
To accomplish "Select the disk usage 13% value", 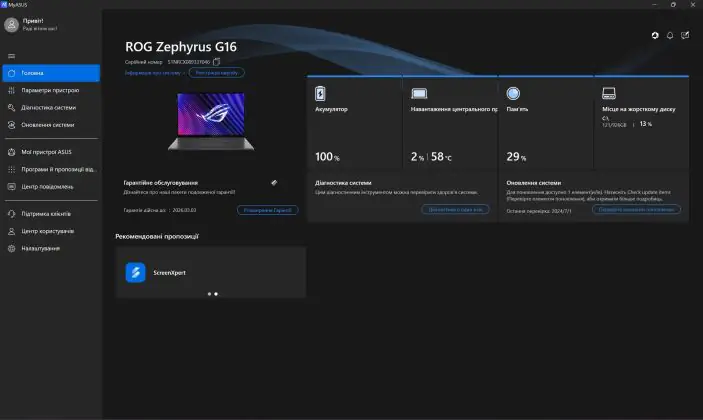I will [646, 124].
